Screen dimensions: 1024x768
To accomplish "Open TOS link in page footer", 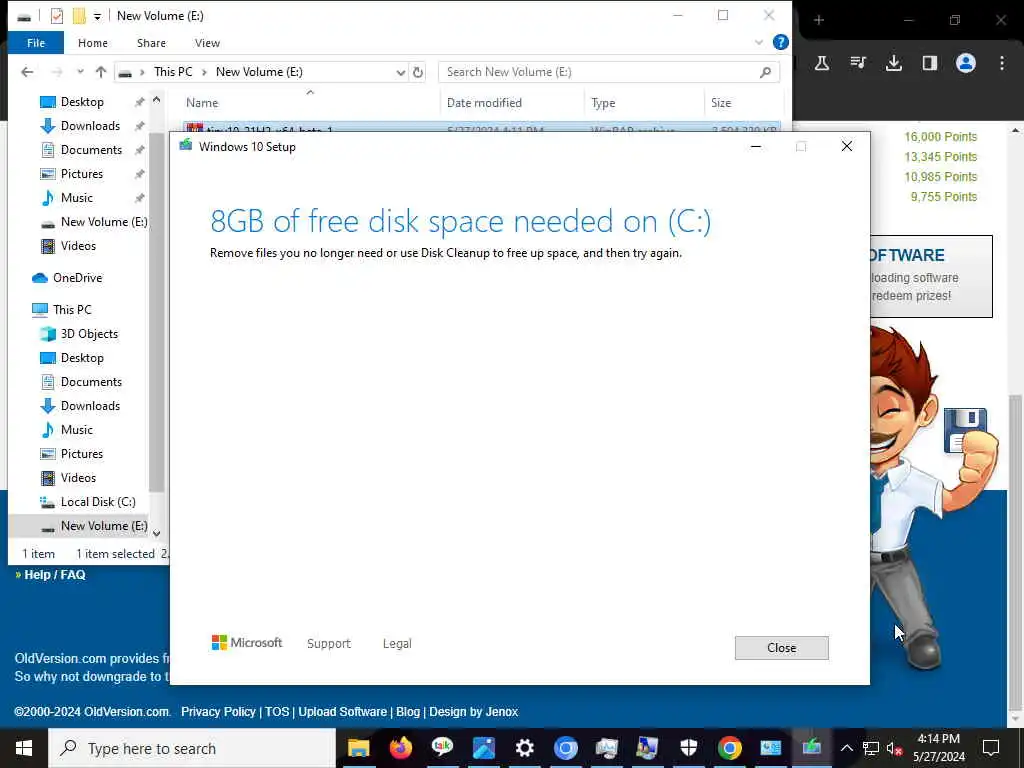I will 277,712.
